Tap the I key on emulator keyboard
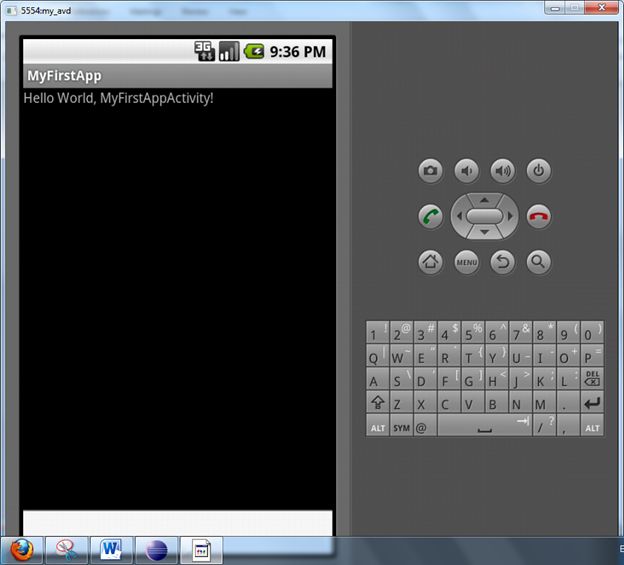Viewport: 624px width, 565px height. [x=544, y=356]
